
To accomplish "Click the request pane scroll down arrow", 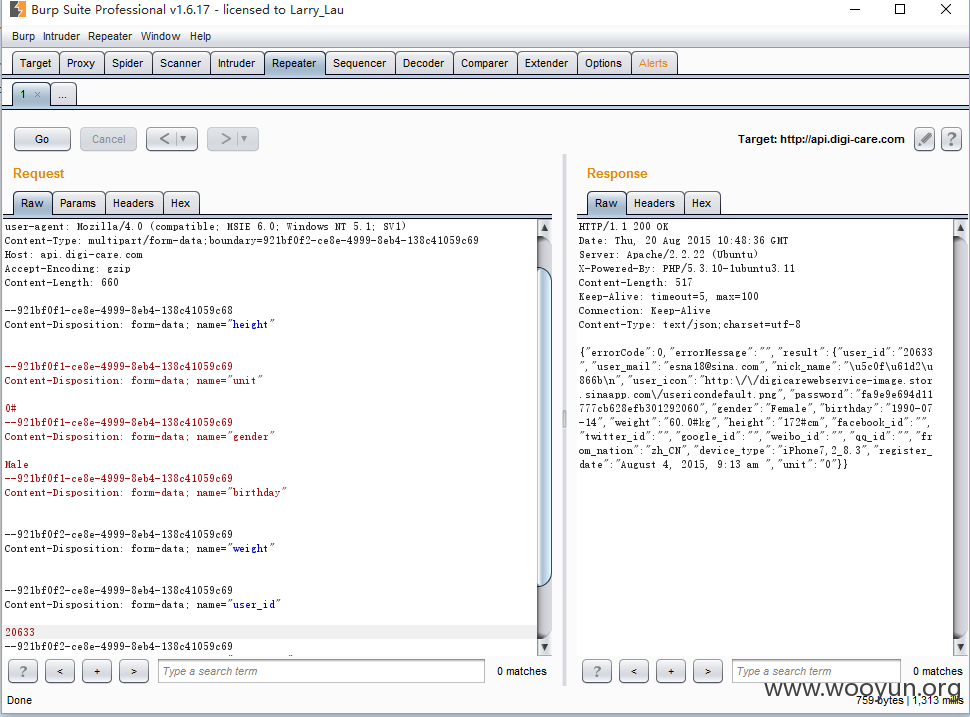I will (x=544, y=648).
